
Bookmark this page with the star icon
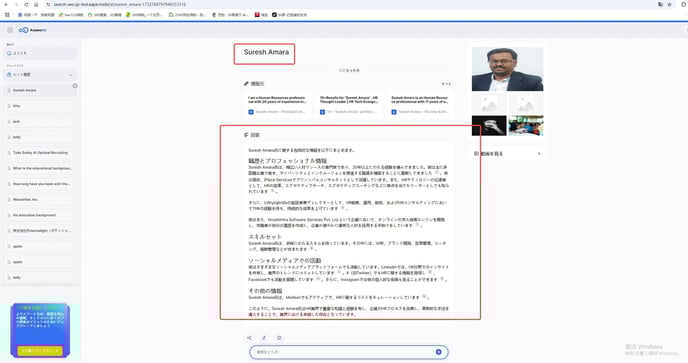[670, 4]
